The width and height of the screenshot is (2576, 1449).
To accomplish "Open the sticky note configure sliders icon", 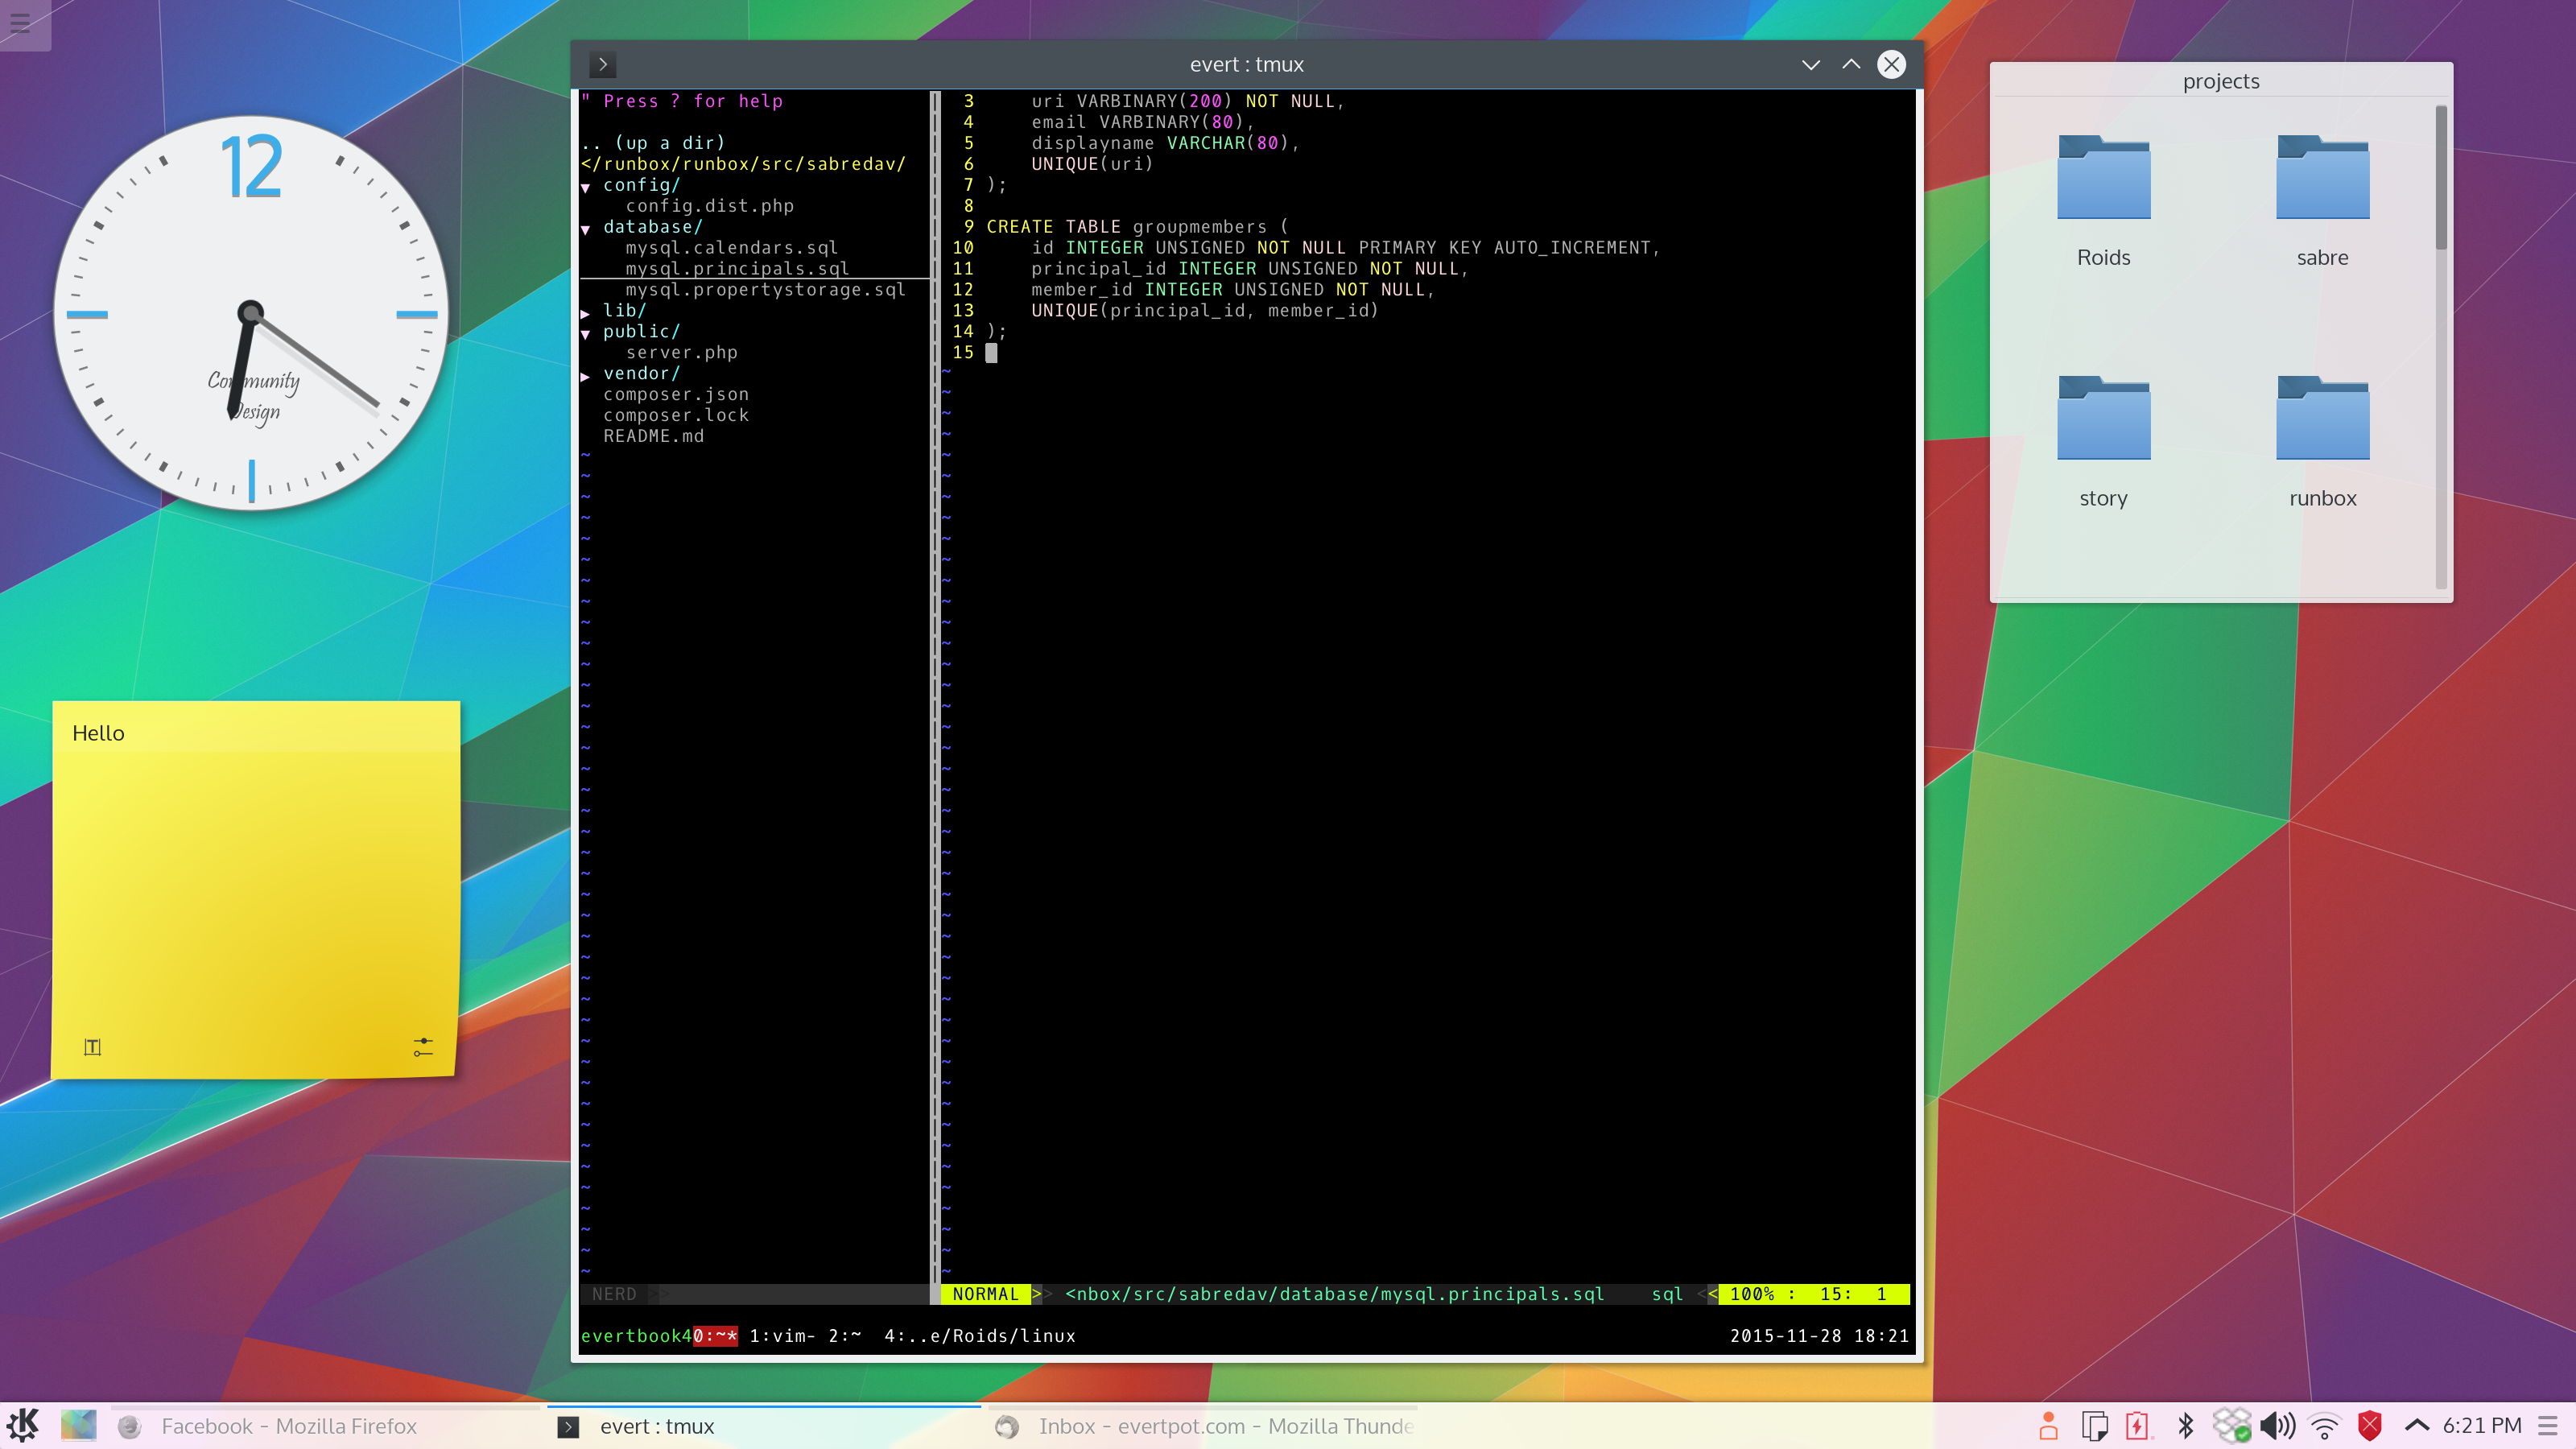I will pos(423,1047).
